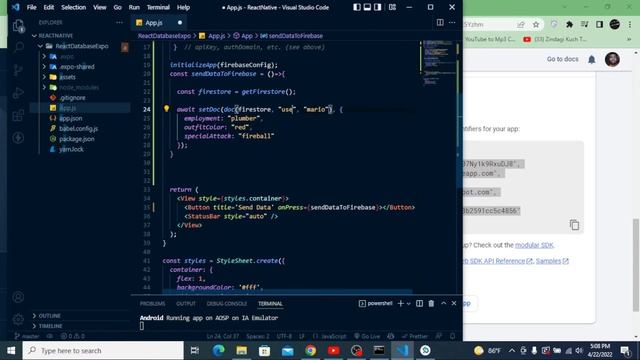Toggle the primary sidebar layout icon
640x360 pixels.
[x=356, y=7]
